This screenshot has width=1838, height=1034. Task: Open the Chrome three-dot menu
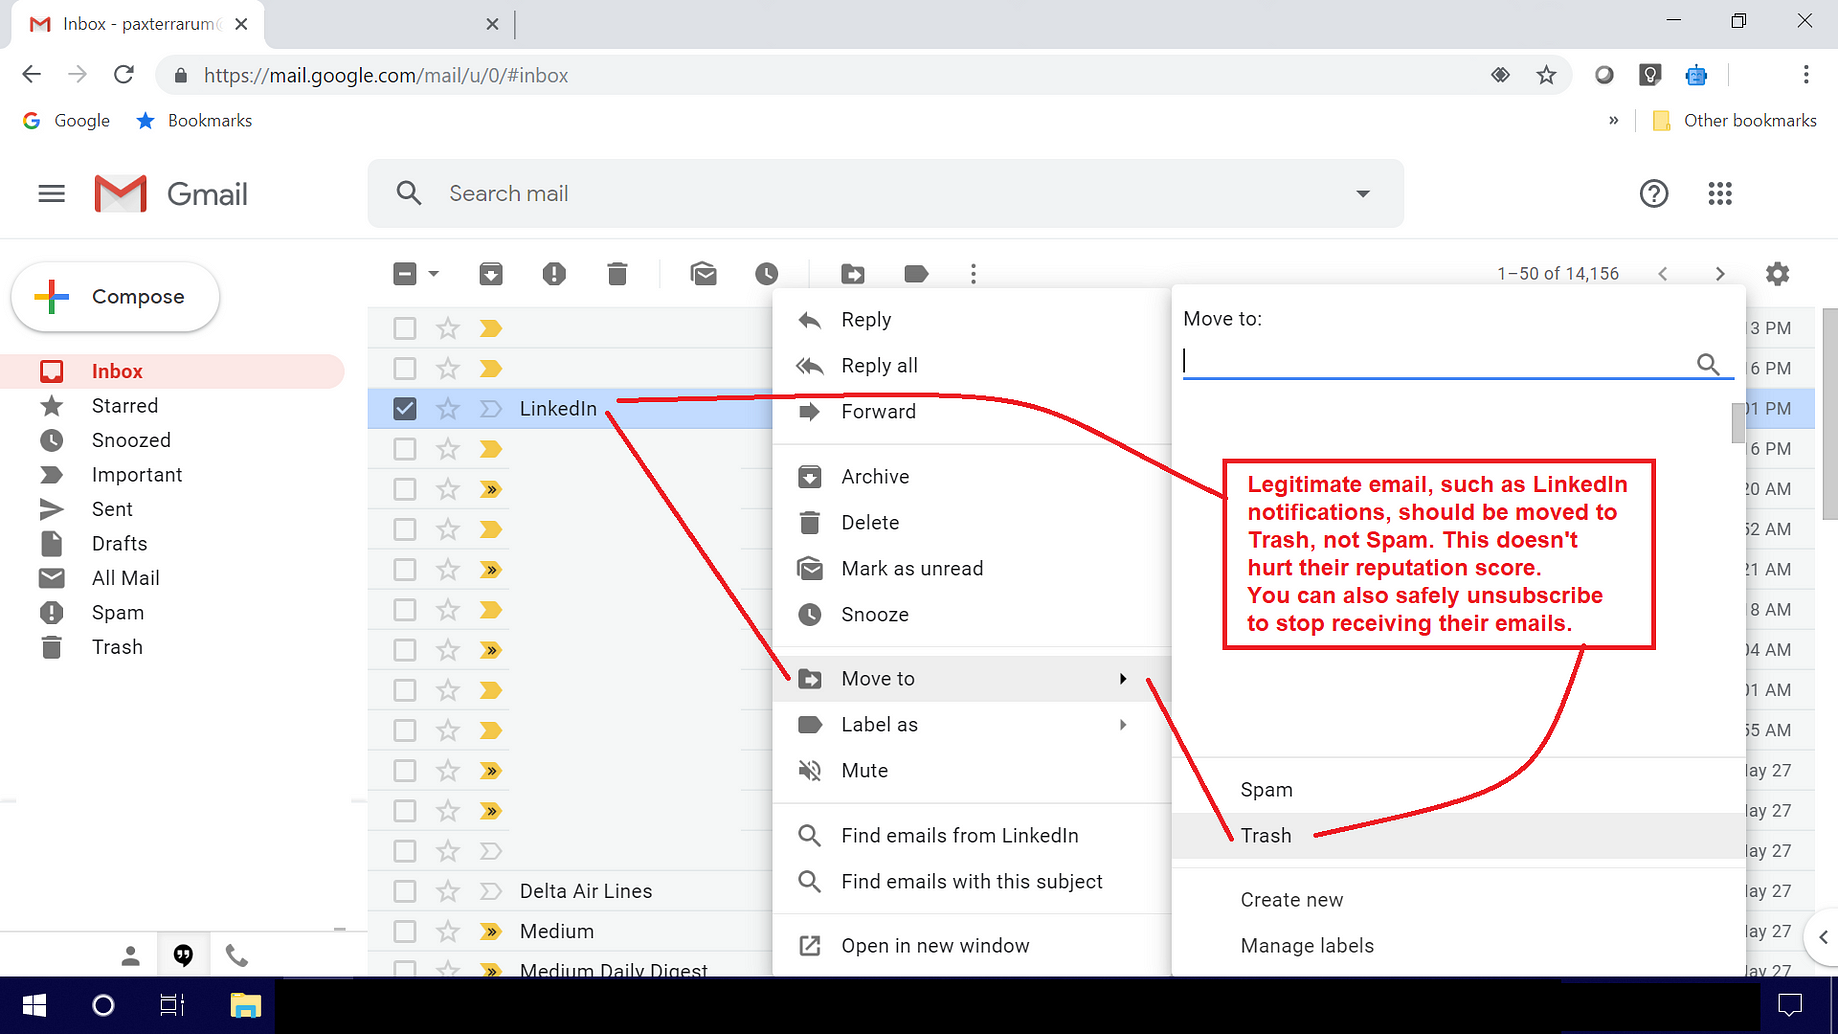pyautogui.click(x=1806, y=75)
